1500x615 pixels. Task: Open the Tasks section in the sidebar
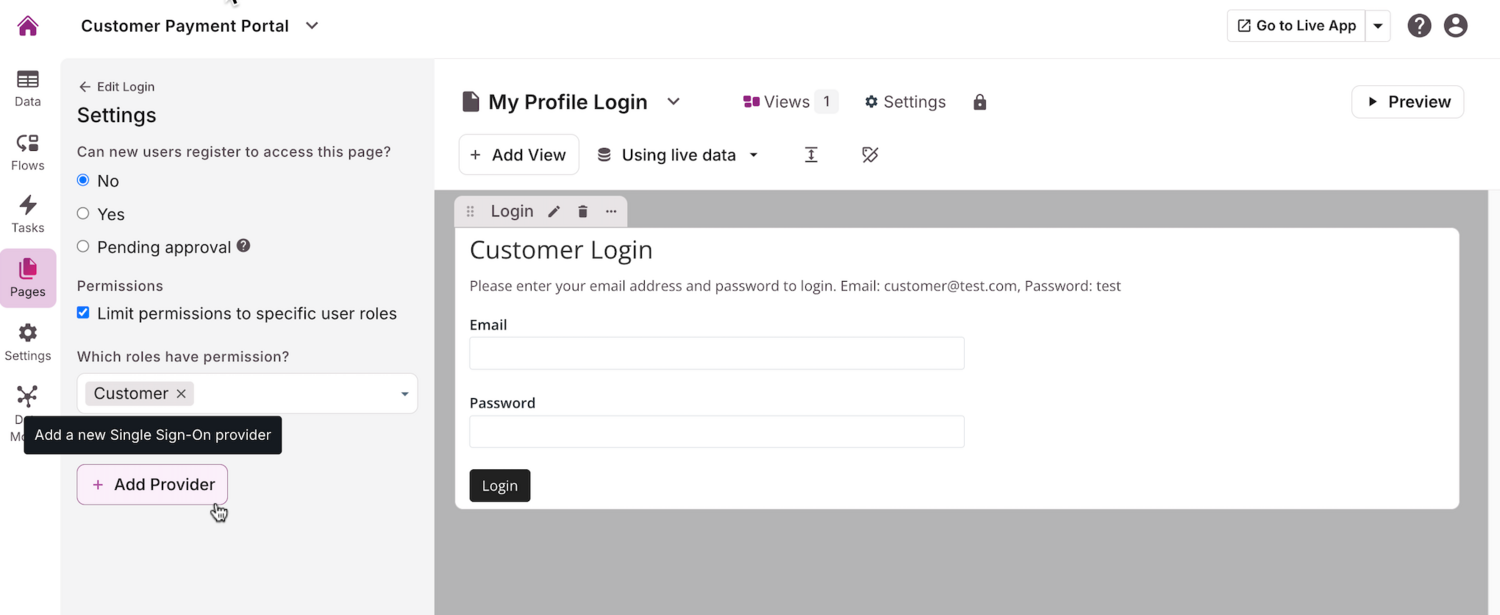(x=28, y=214)
